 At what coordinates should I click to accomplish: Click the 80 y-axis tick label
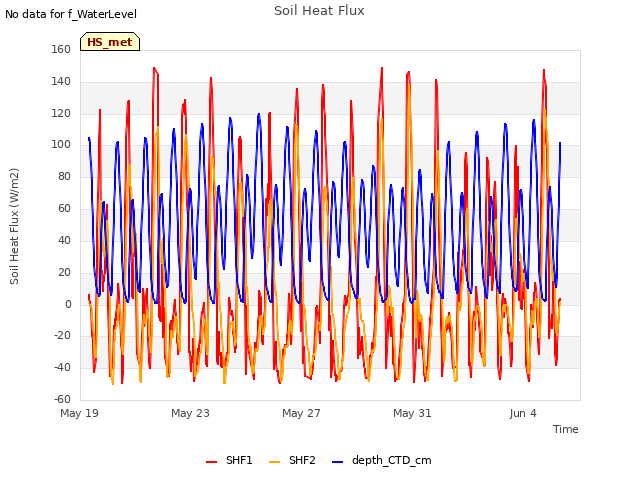(x=64, y=176)
